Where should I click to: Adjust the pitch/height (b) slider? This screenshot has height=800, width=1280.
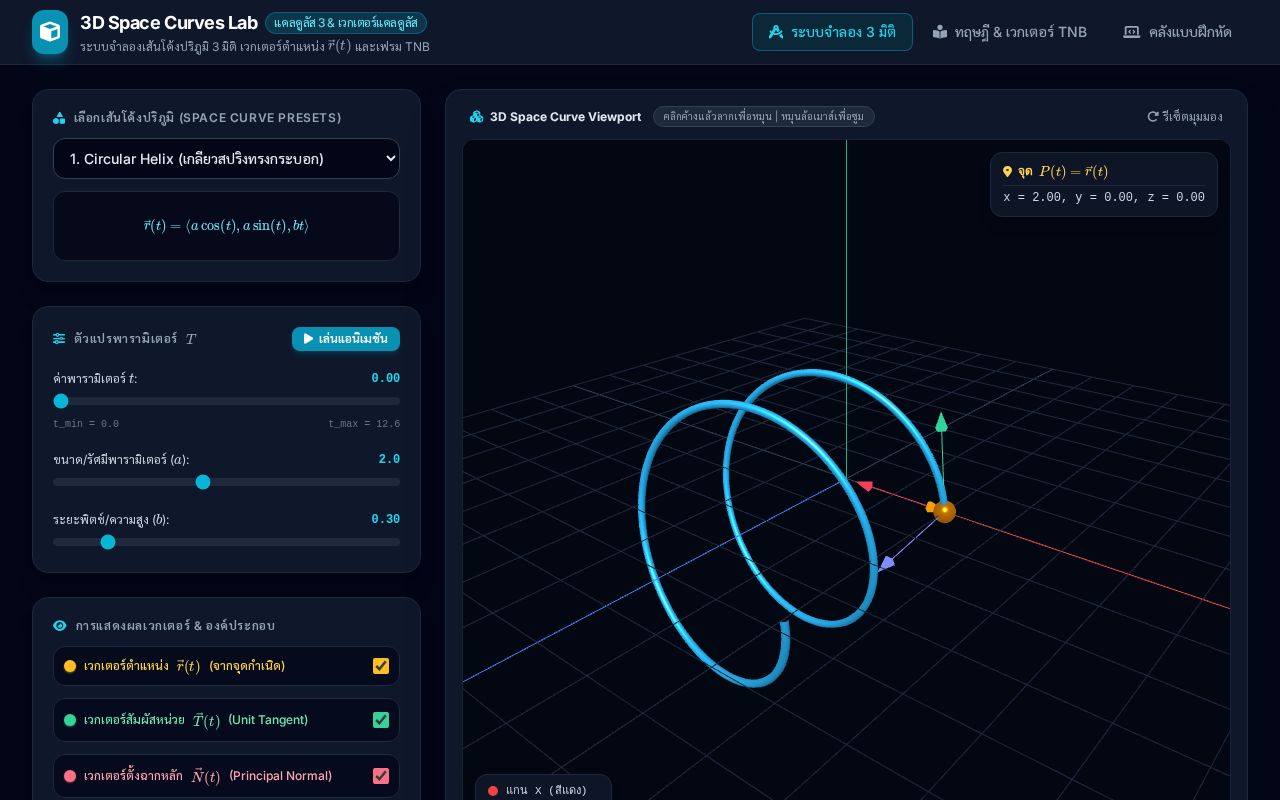[x=226, y=542]
